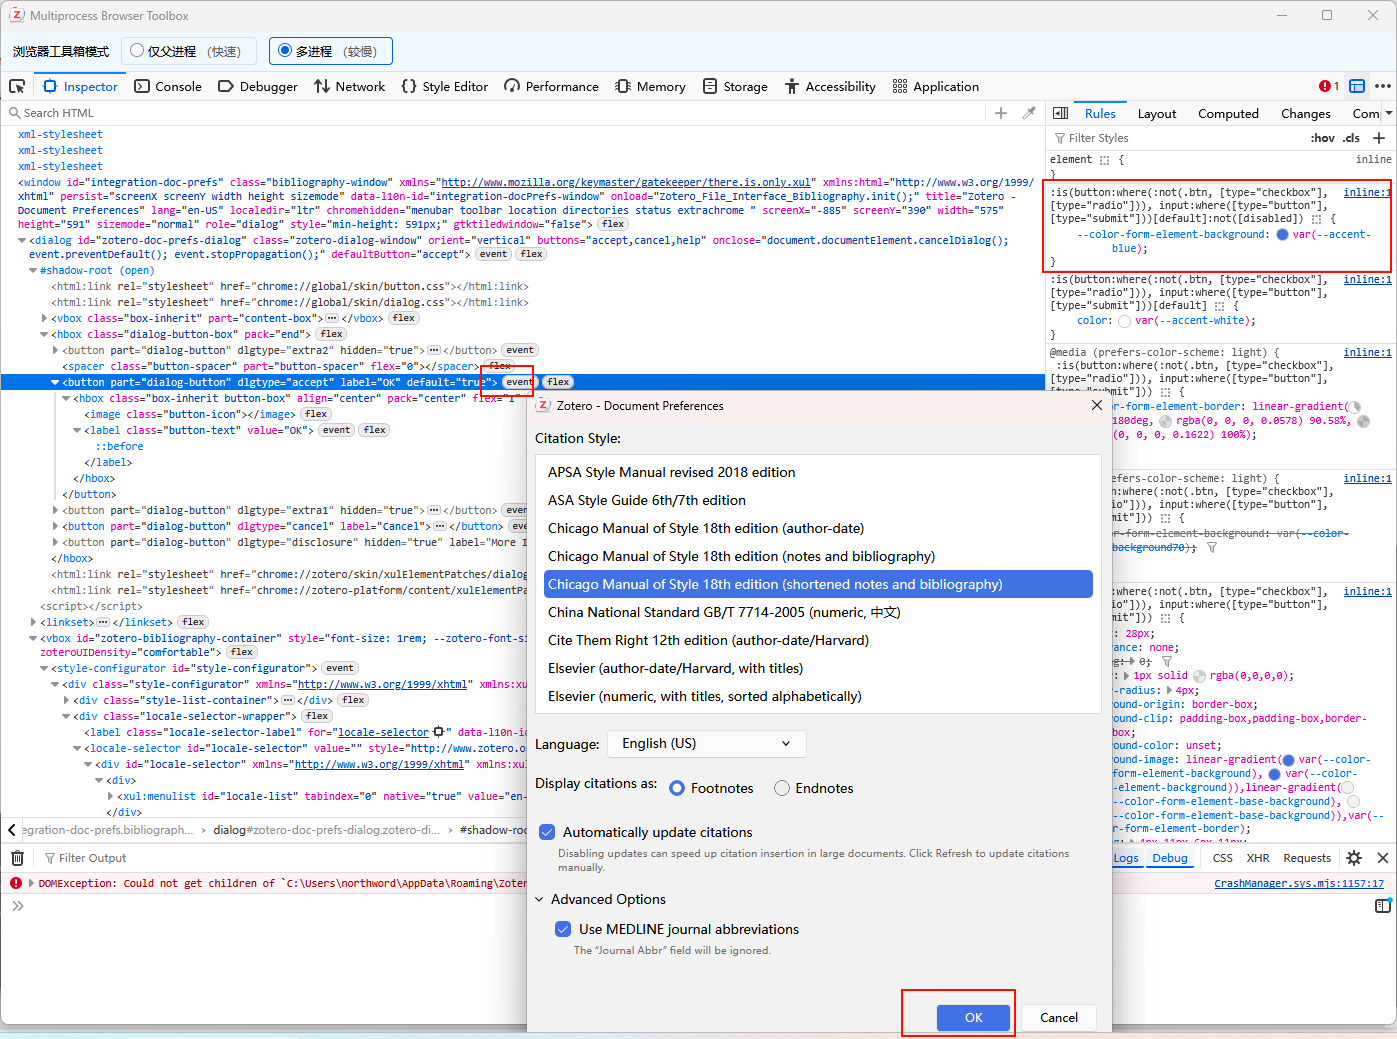This screenshot has height=1039, width=1397.
Task: Open the Memory tab
Action: [651, 87]
